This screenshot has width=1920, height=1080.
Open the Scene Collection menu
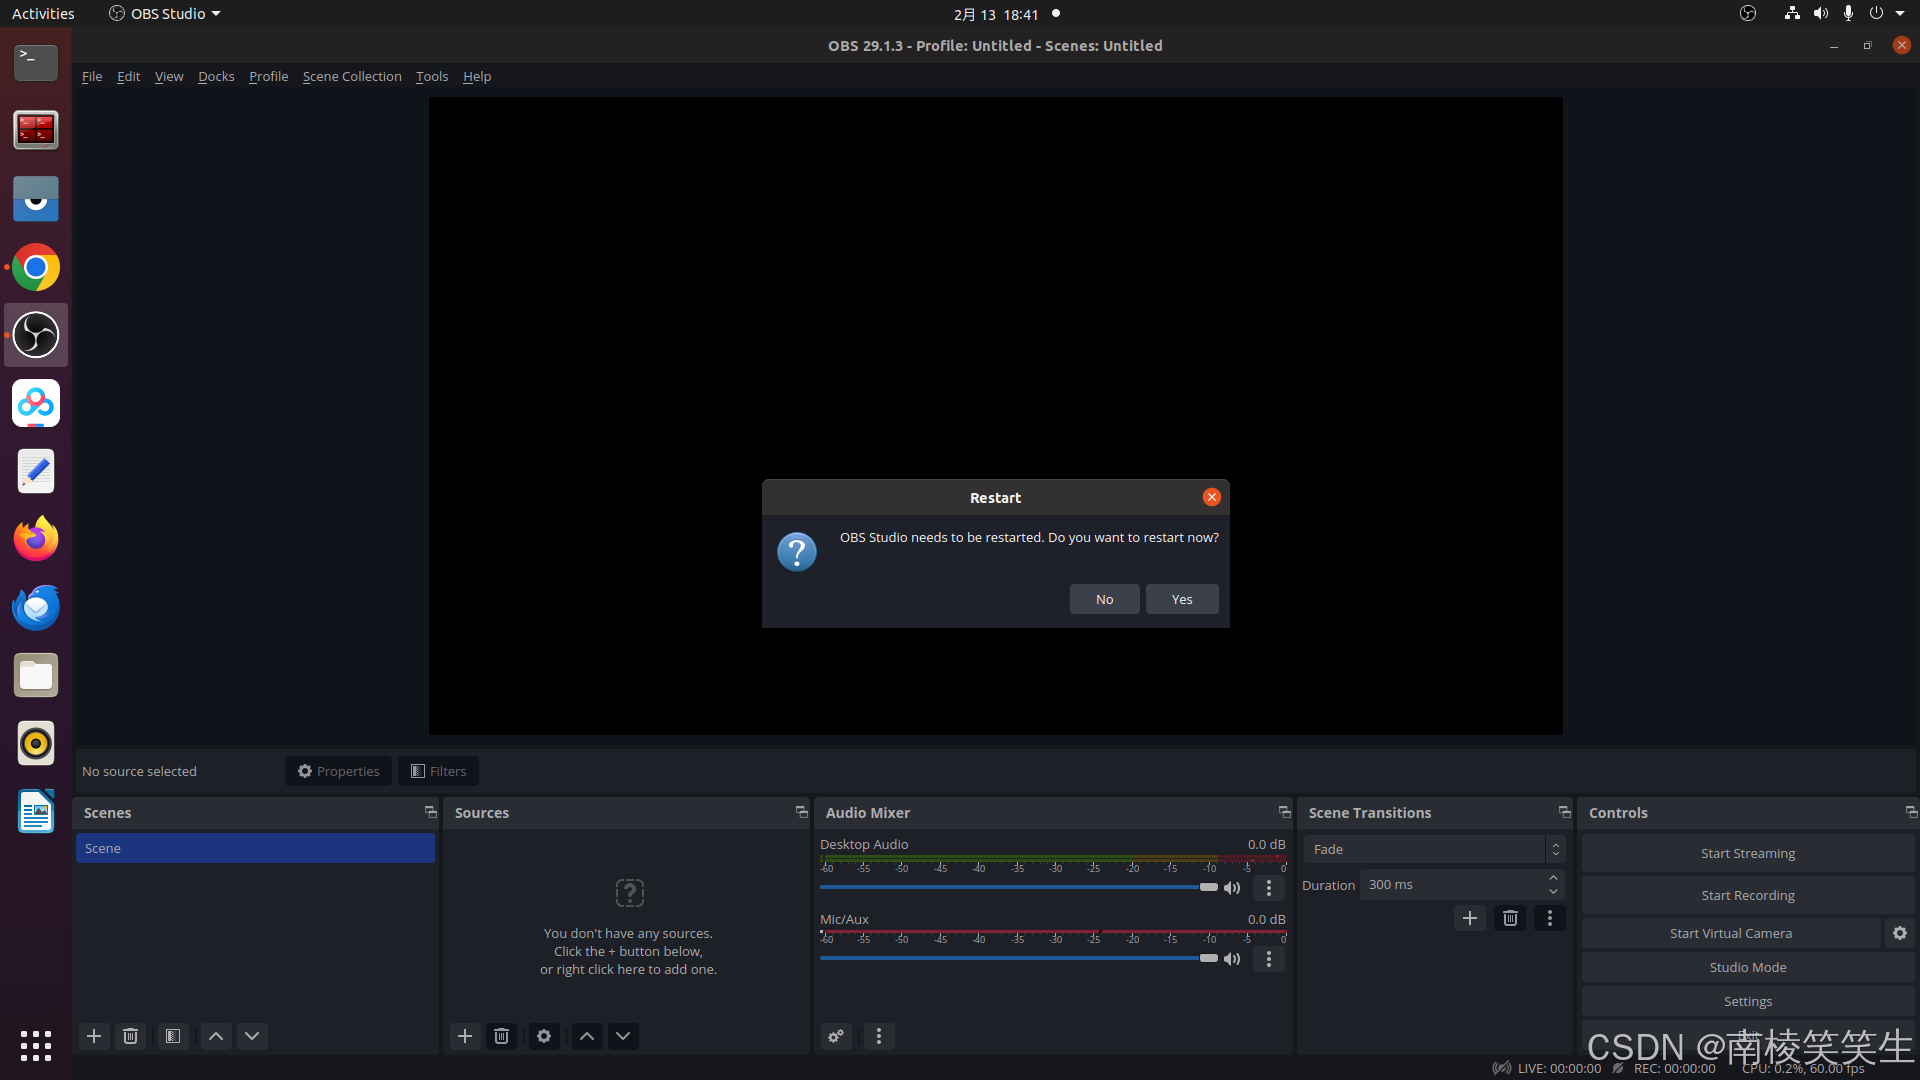tap(352, 76)
